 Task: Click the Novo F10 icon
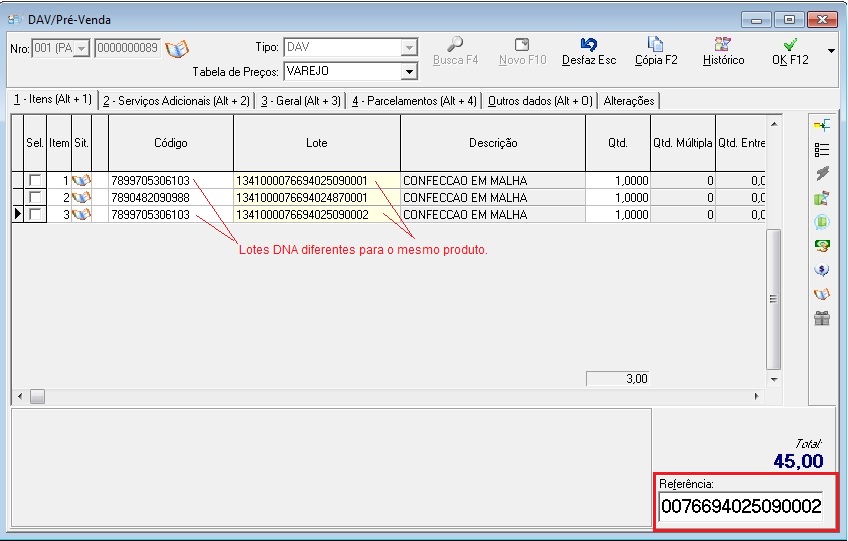(x=522, y=44)
